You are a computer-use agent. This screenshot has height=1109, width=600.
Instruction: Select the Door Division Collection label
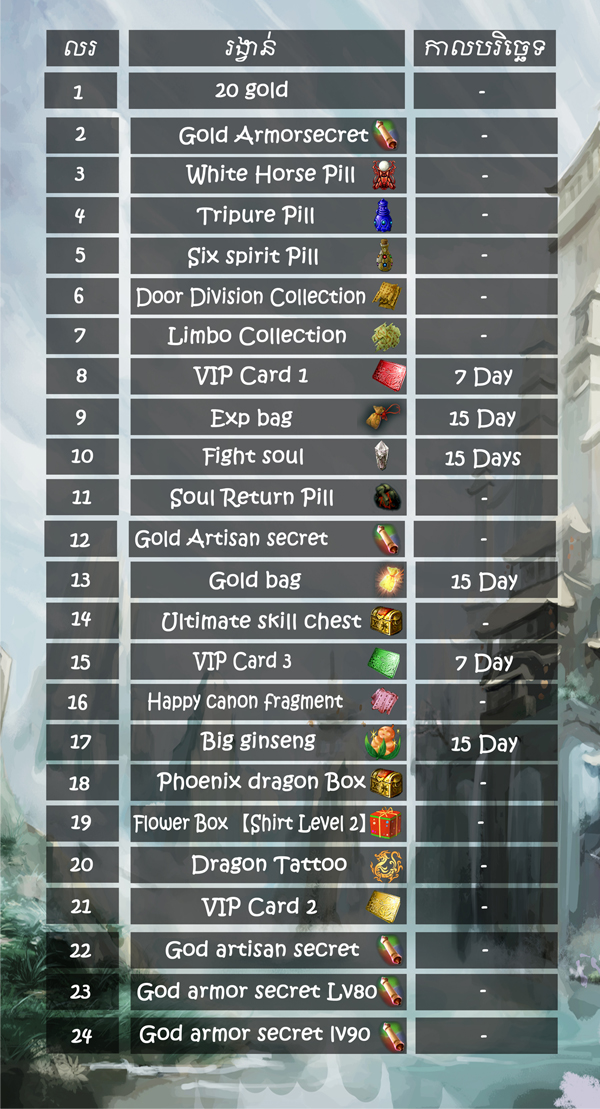pos(251,296)
